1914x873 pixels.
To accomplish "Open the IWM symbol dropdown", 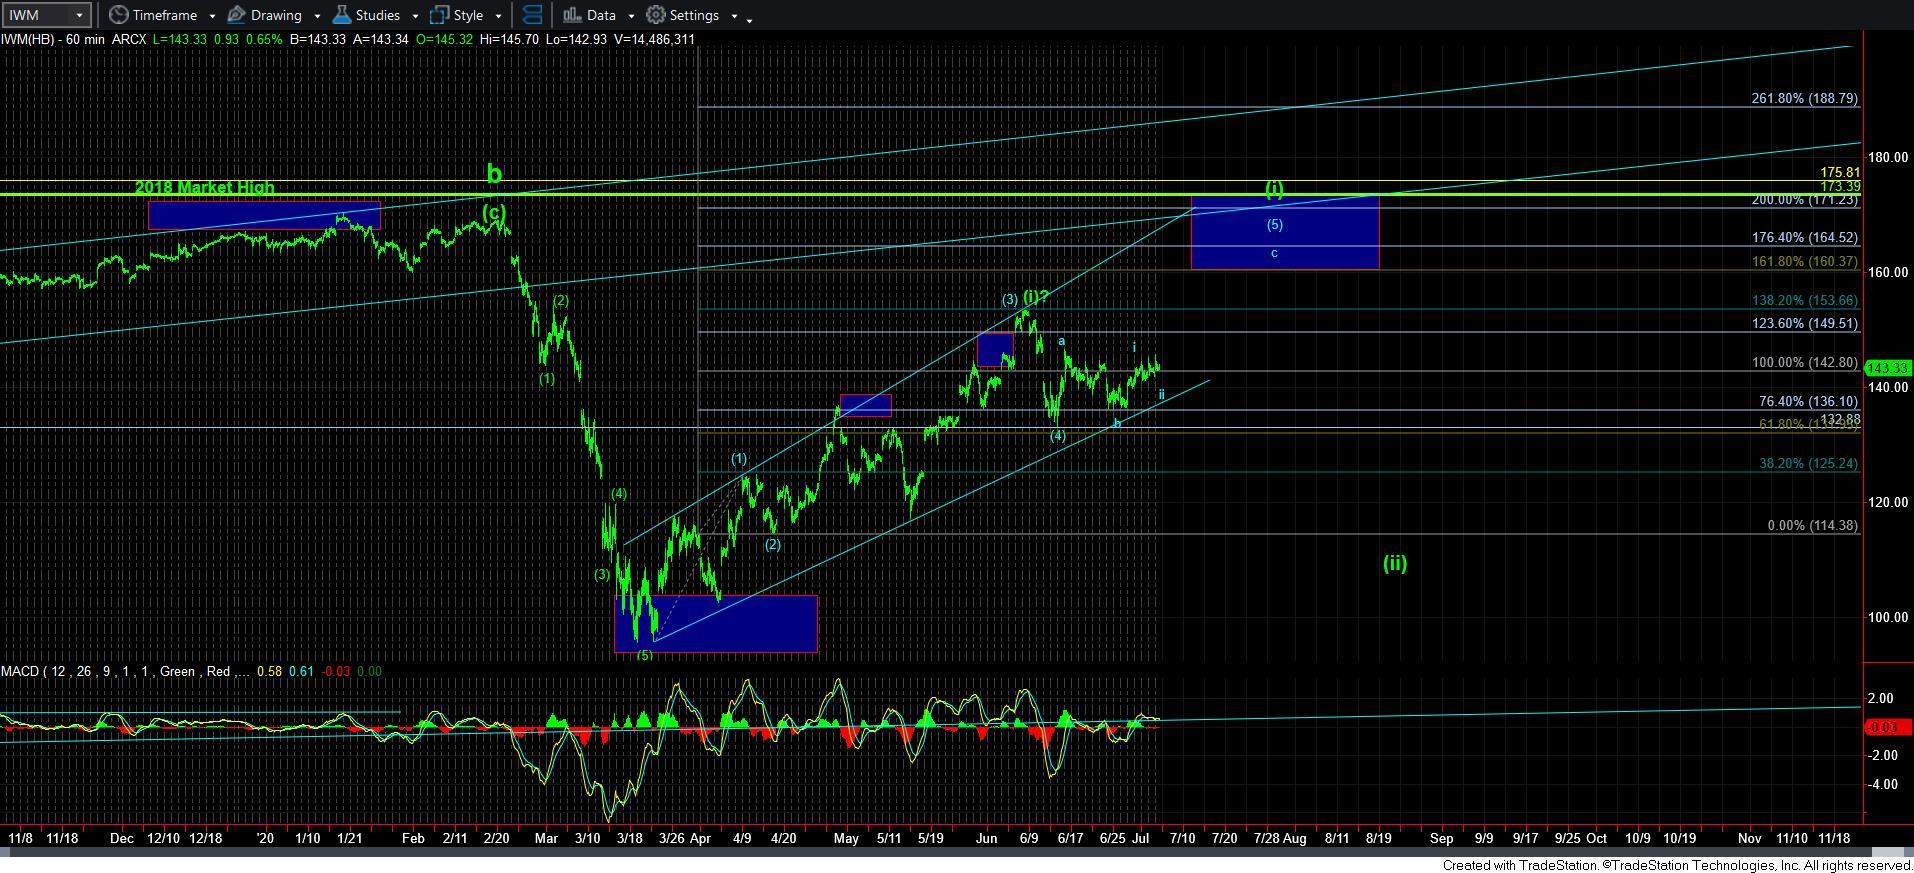I will 79,15.
